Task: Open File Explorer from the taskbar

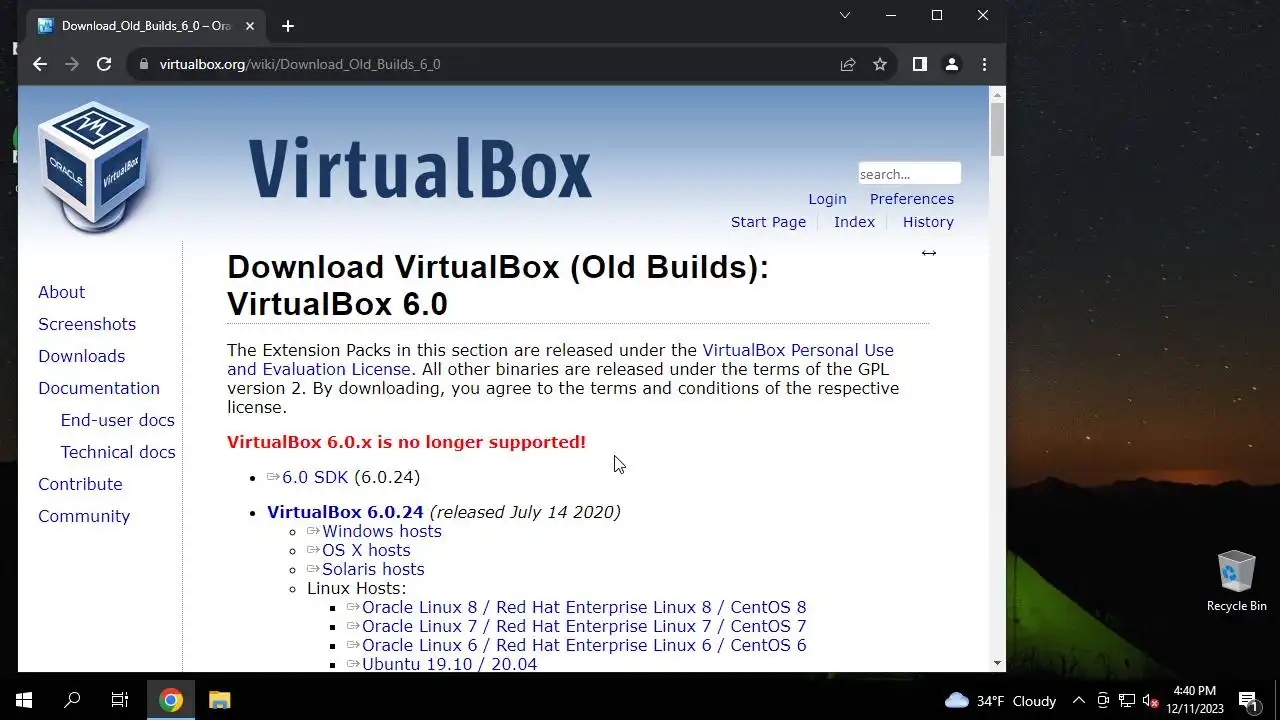Action: coord(219,700)
